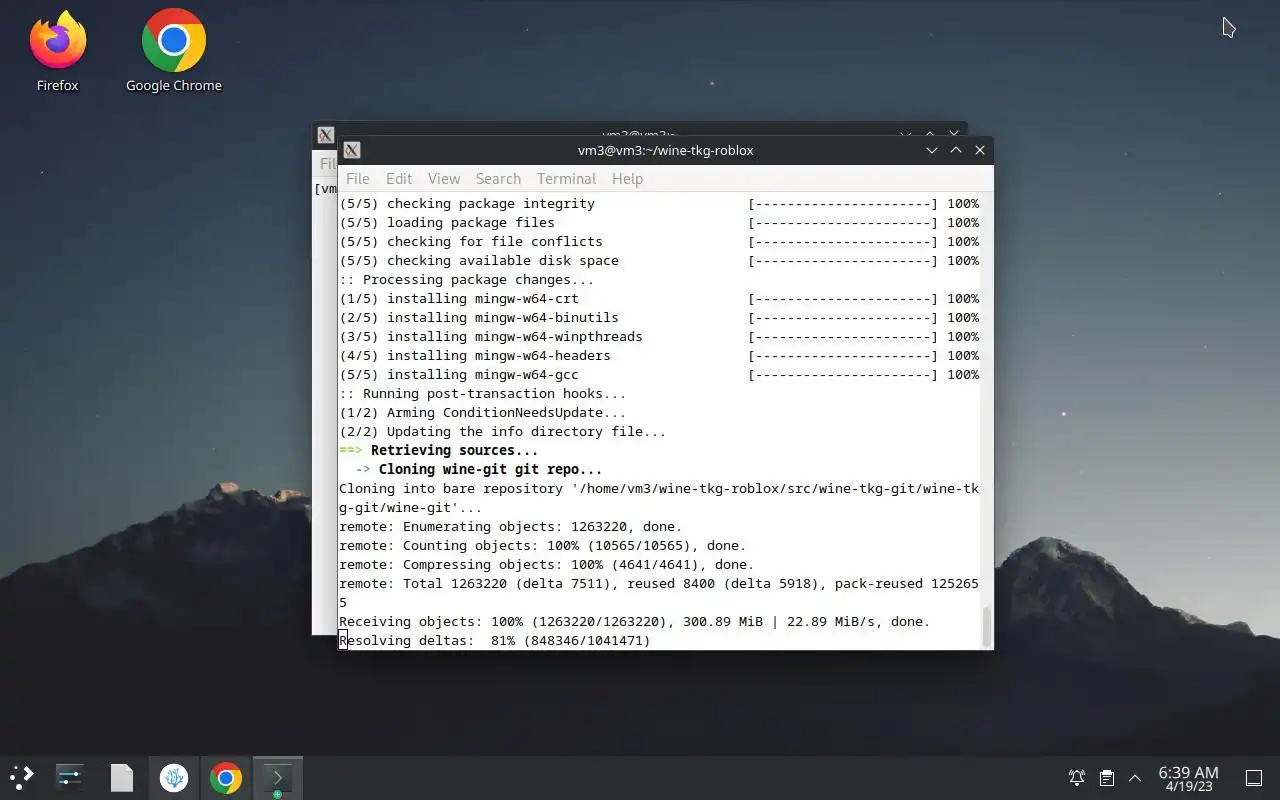Click ':: Processing package changes...' line

coord(466,279)
